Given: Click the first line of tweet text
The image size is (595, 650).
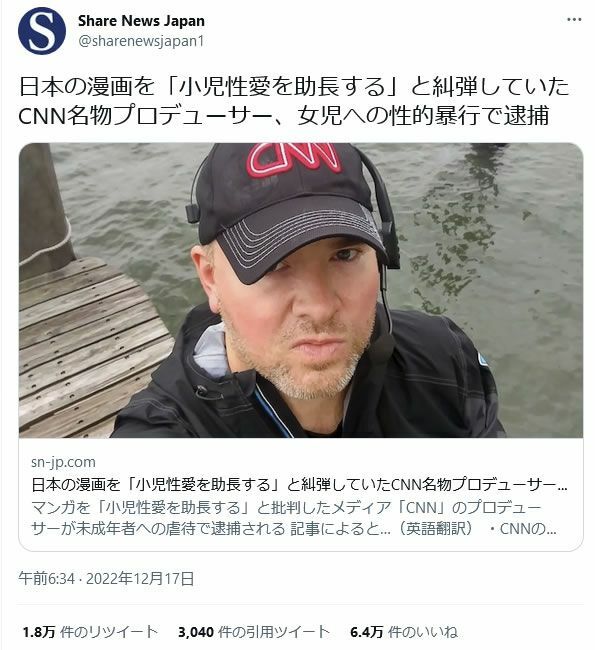Looking at the screenshot, I should click(x=294, y=87).
